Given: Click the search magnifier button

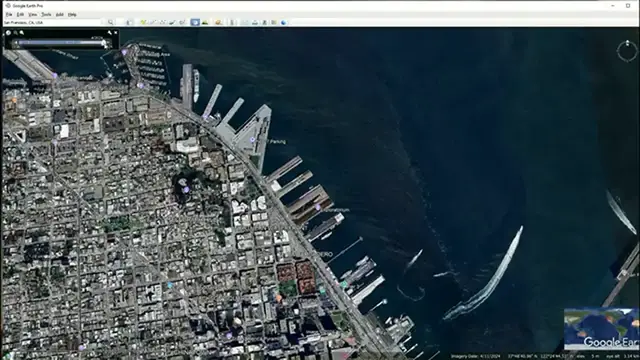Looking at the screenshot, I should pyautogui.click(x=111, y=22).
